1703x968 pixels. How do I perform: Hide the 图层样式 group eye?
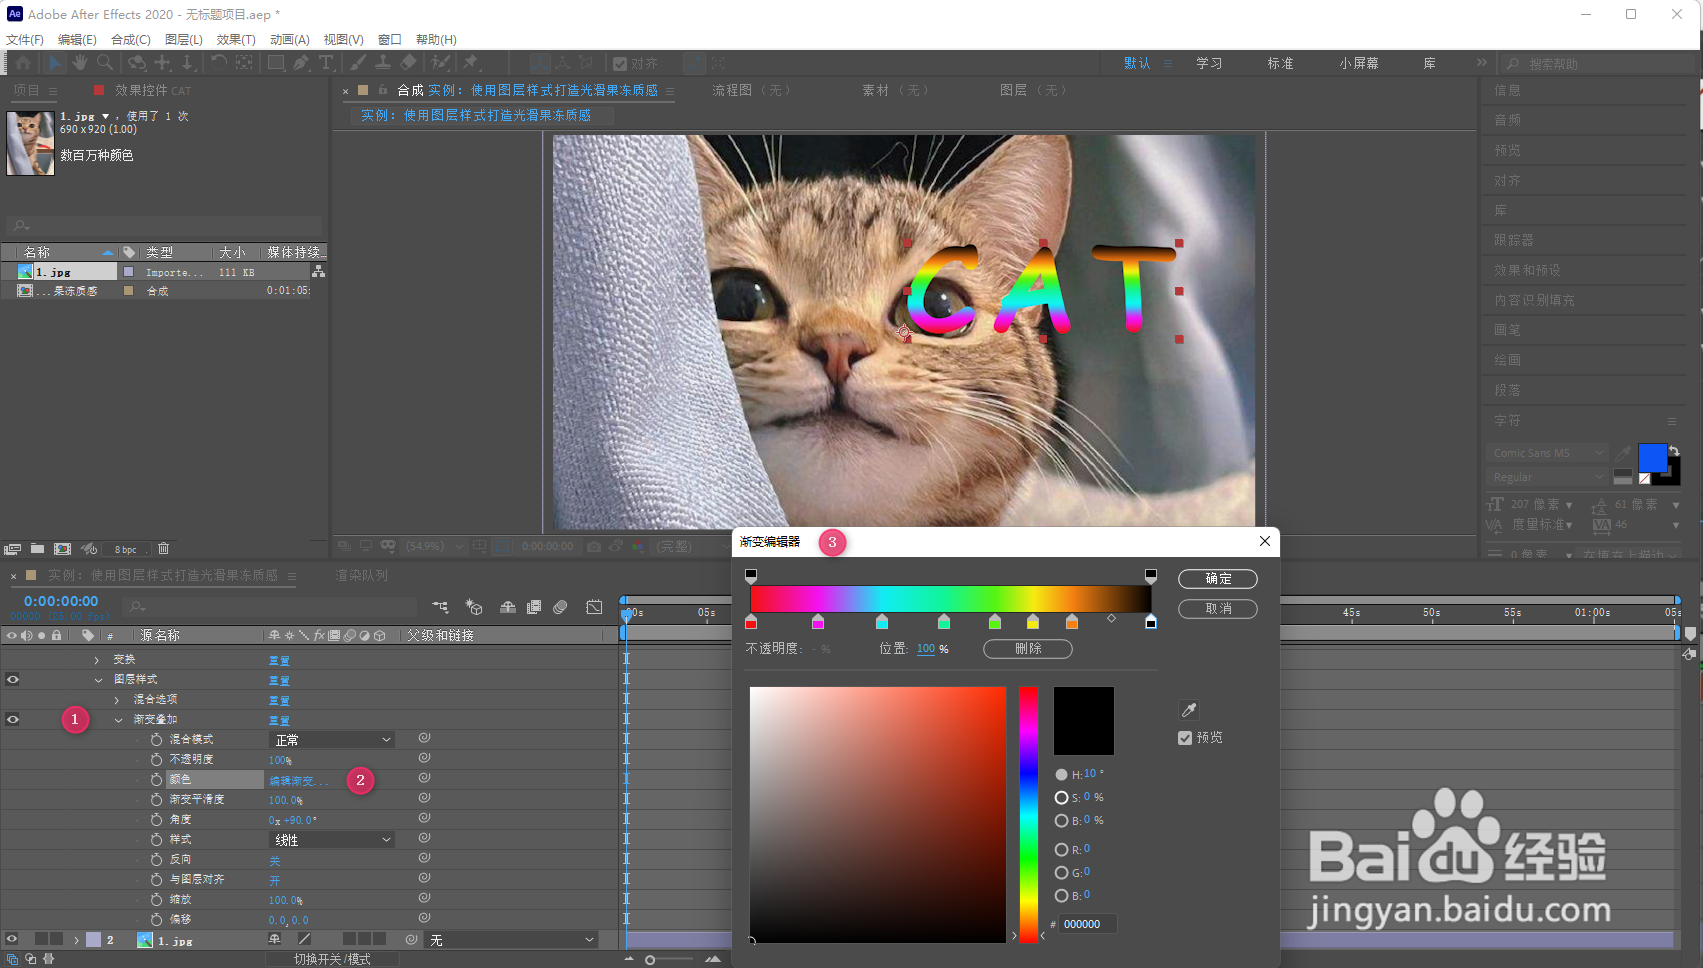[x=13, y=679]
